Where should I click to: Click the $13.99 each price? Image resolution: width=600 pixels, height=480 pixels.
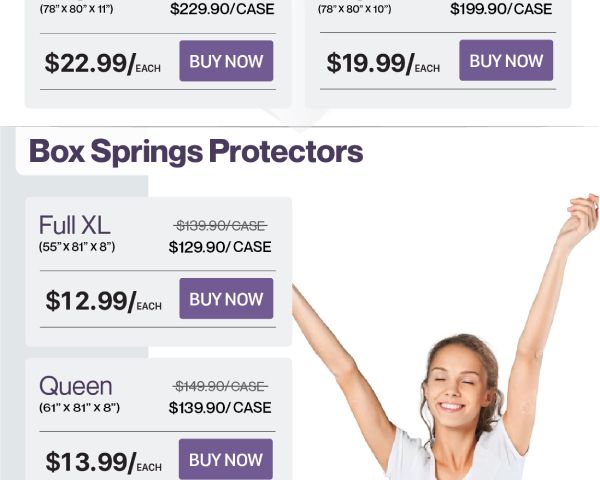(102, 462)
